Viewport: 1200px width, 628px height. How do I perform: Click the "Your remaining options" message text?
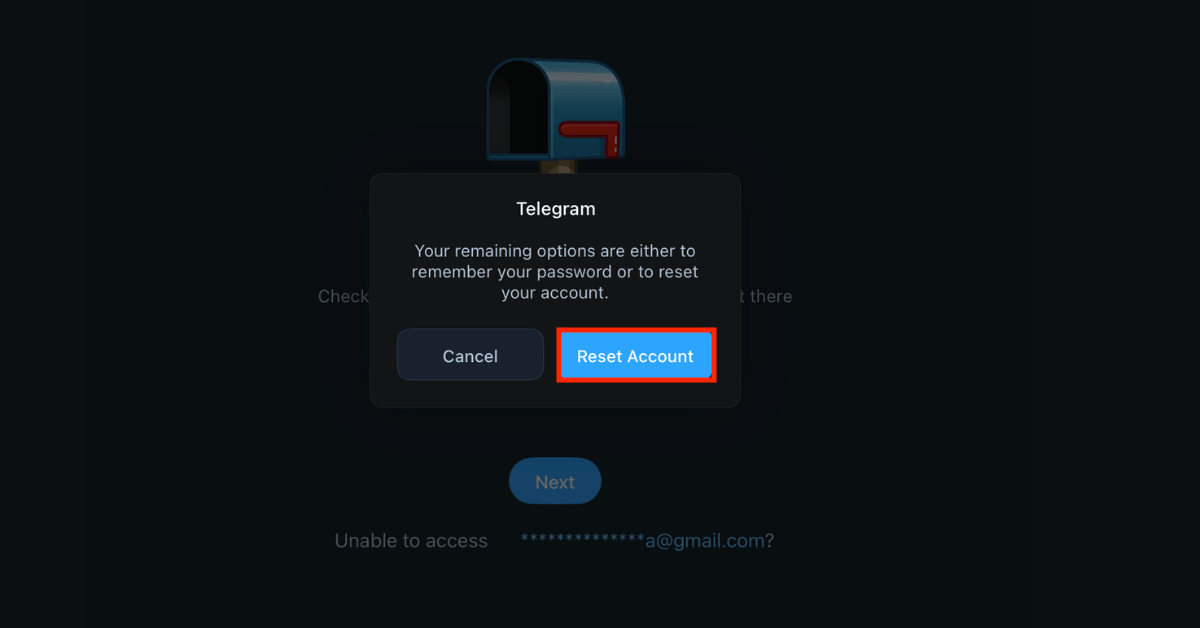[555, 272]
